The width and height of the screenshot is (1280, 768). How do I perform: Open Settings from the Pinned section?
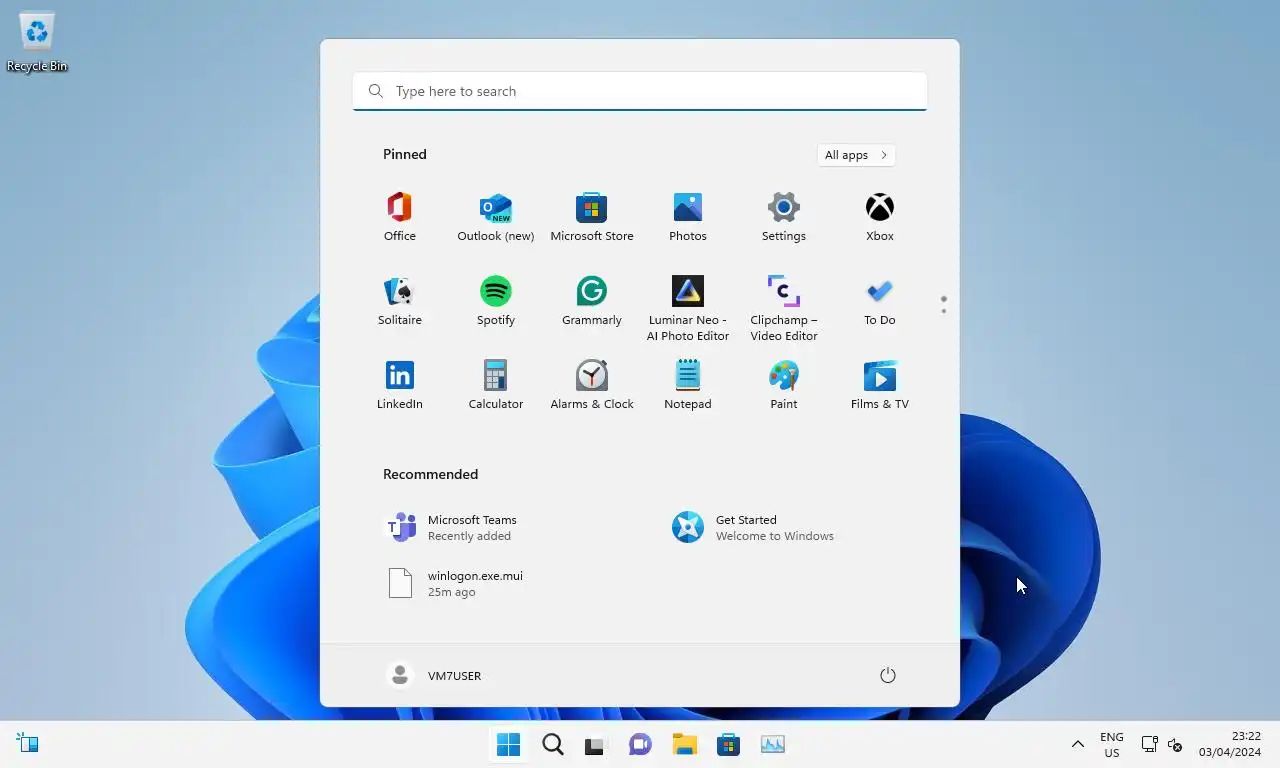tap(784, 217)
